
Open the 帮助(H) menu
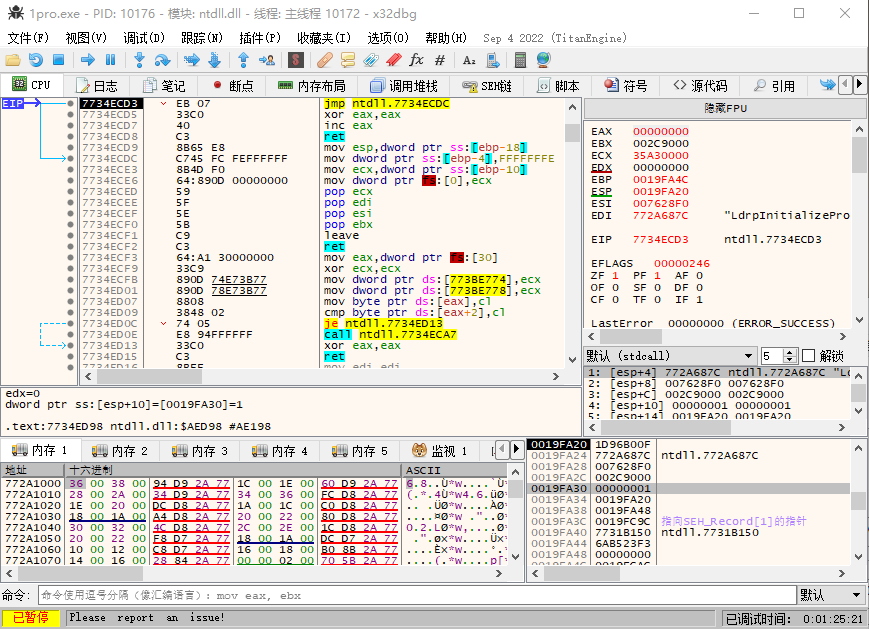coord(446,38)
